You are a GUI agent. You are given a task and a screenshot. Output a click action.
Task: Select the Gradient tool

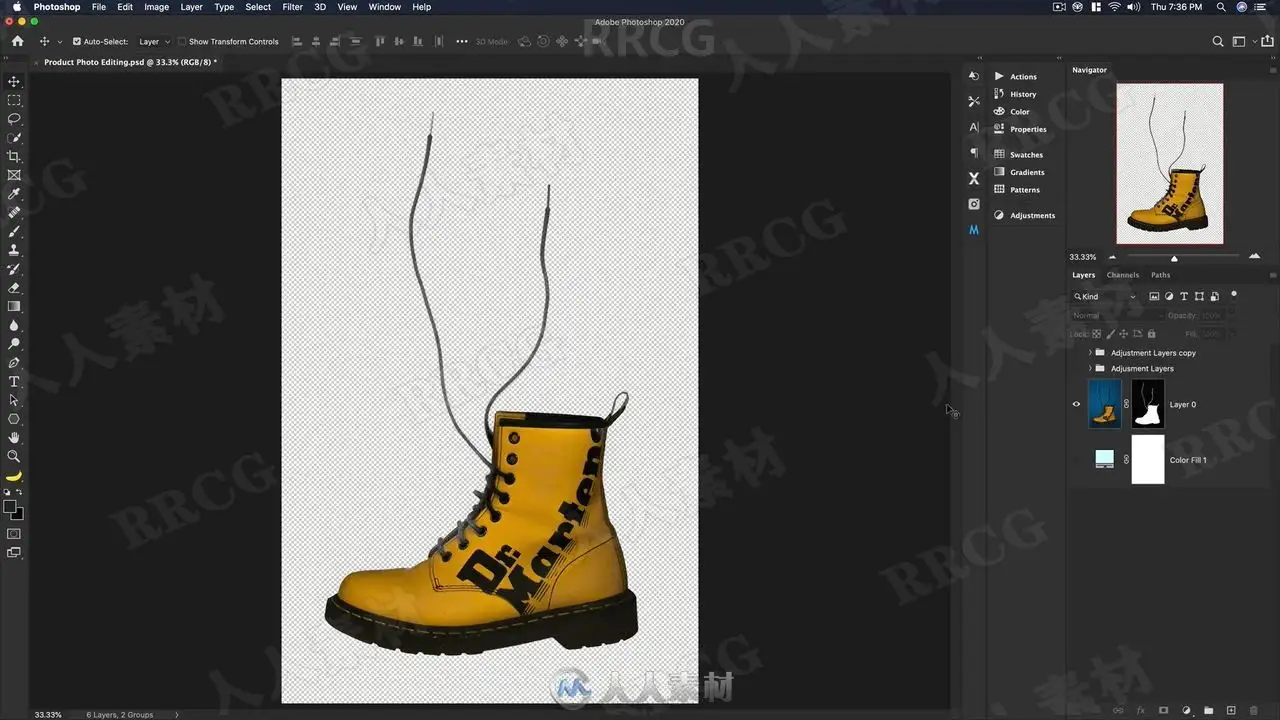14,306
